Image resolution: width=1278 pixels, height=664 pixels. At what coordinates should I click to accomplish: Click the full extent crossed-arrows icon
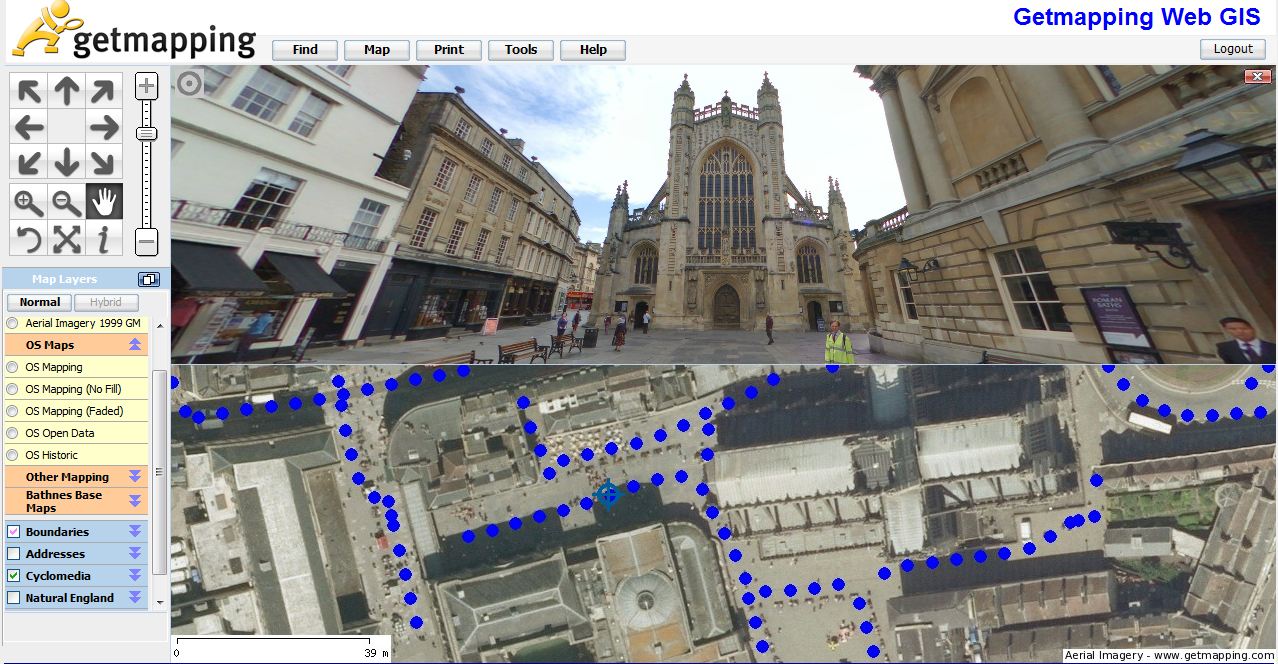(67, 239)
